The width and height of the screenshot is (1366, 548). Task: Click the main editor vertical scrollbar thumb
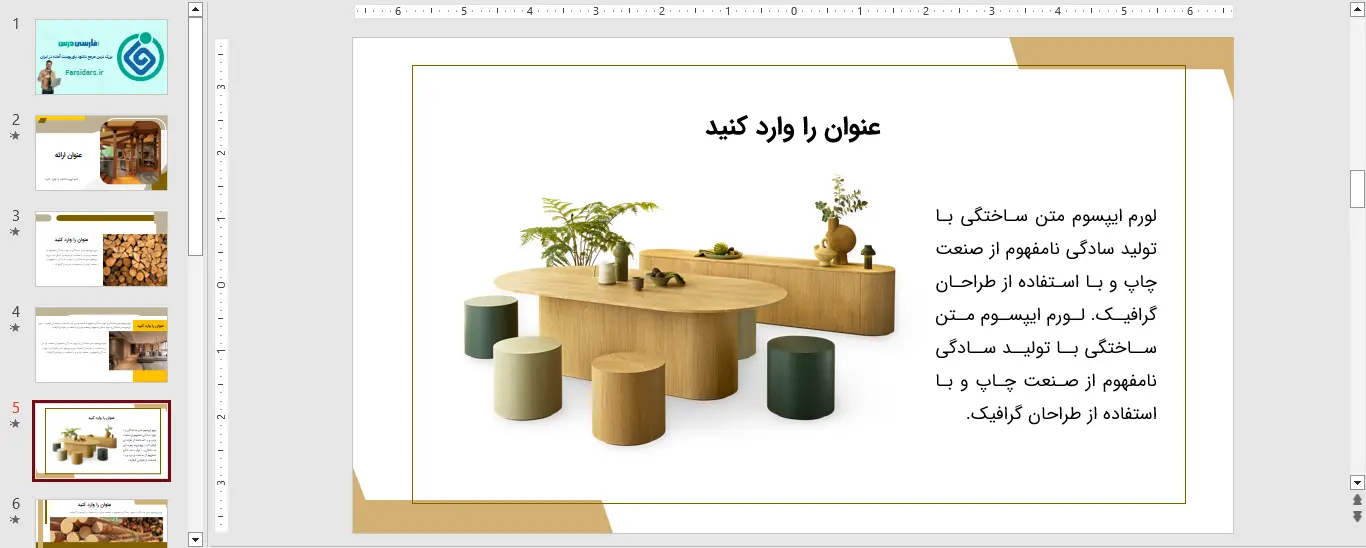coord(1357,187)
